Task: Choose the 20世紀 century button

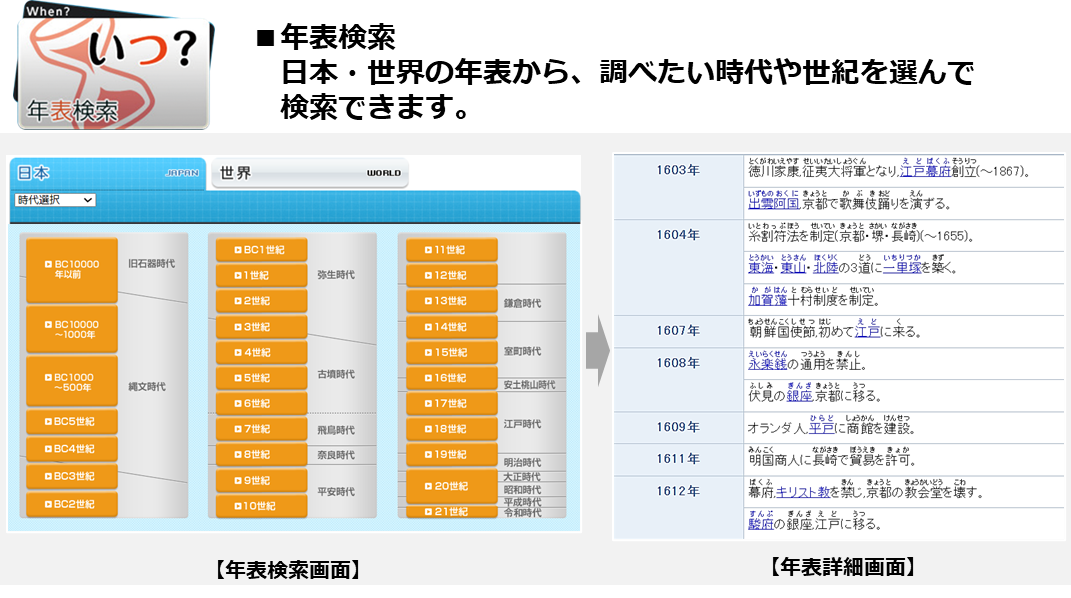Action: [451, 486]
